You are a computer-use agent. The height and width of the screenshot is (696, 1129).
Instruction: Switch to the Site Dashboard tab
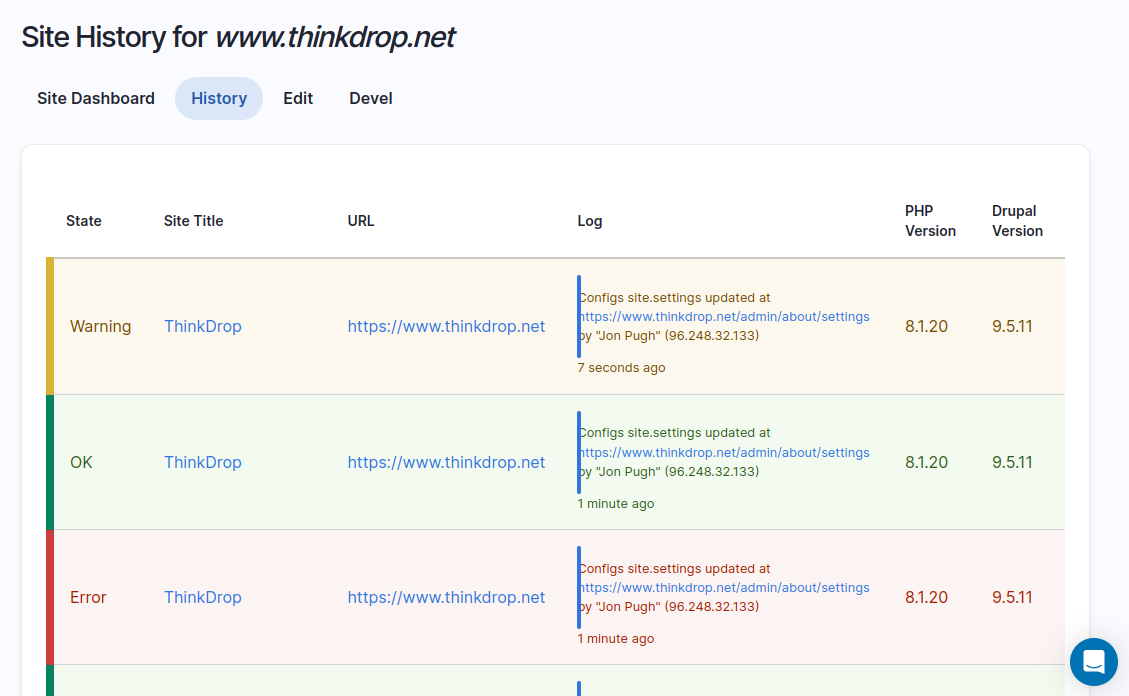tap(95, 98)
